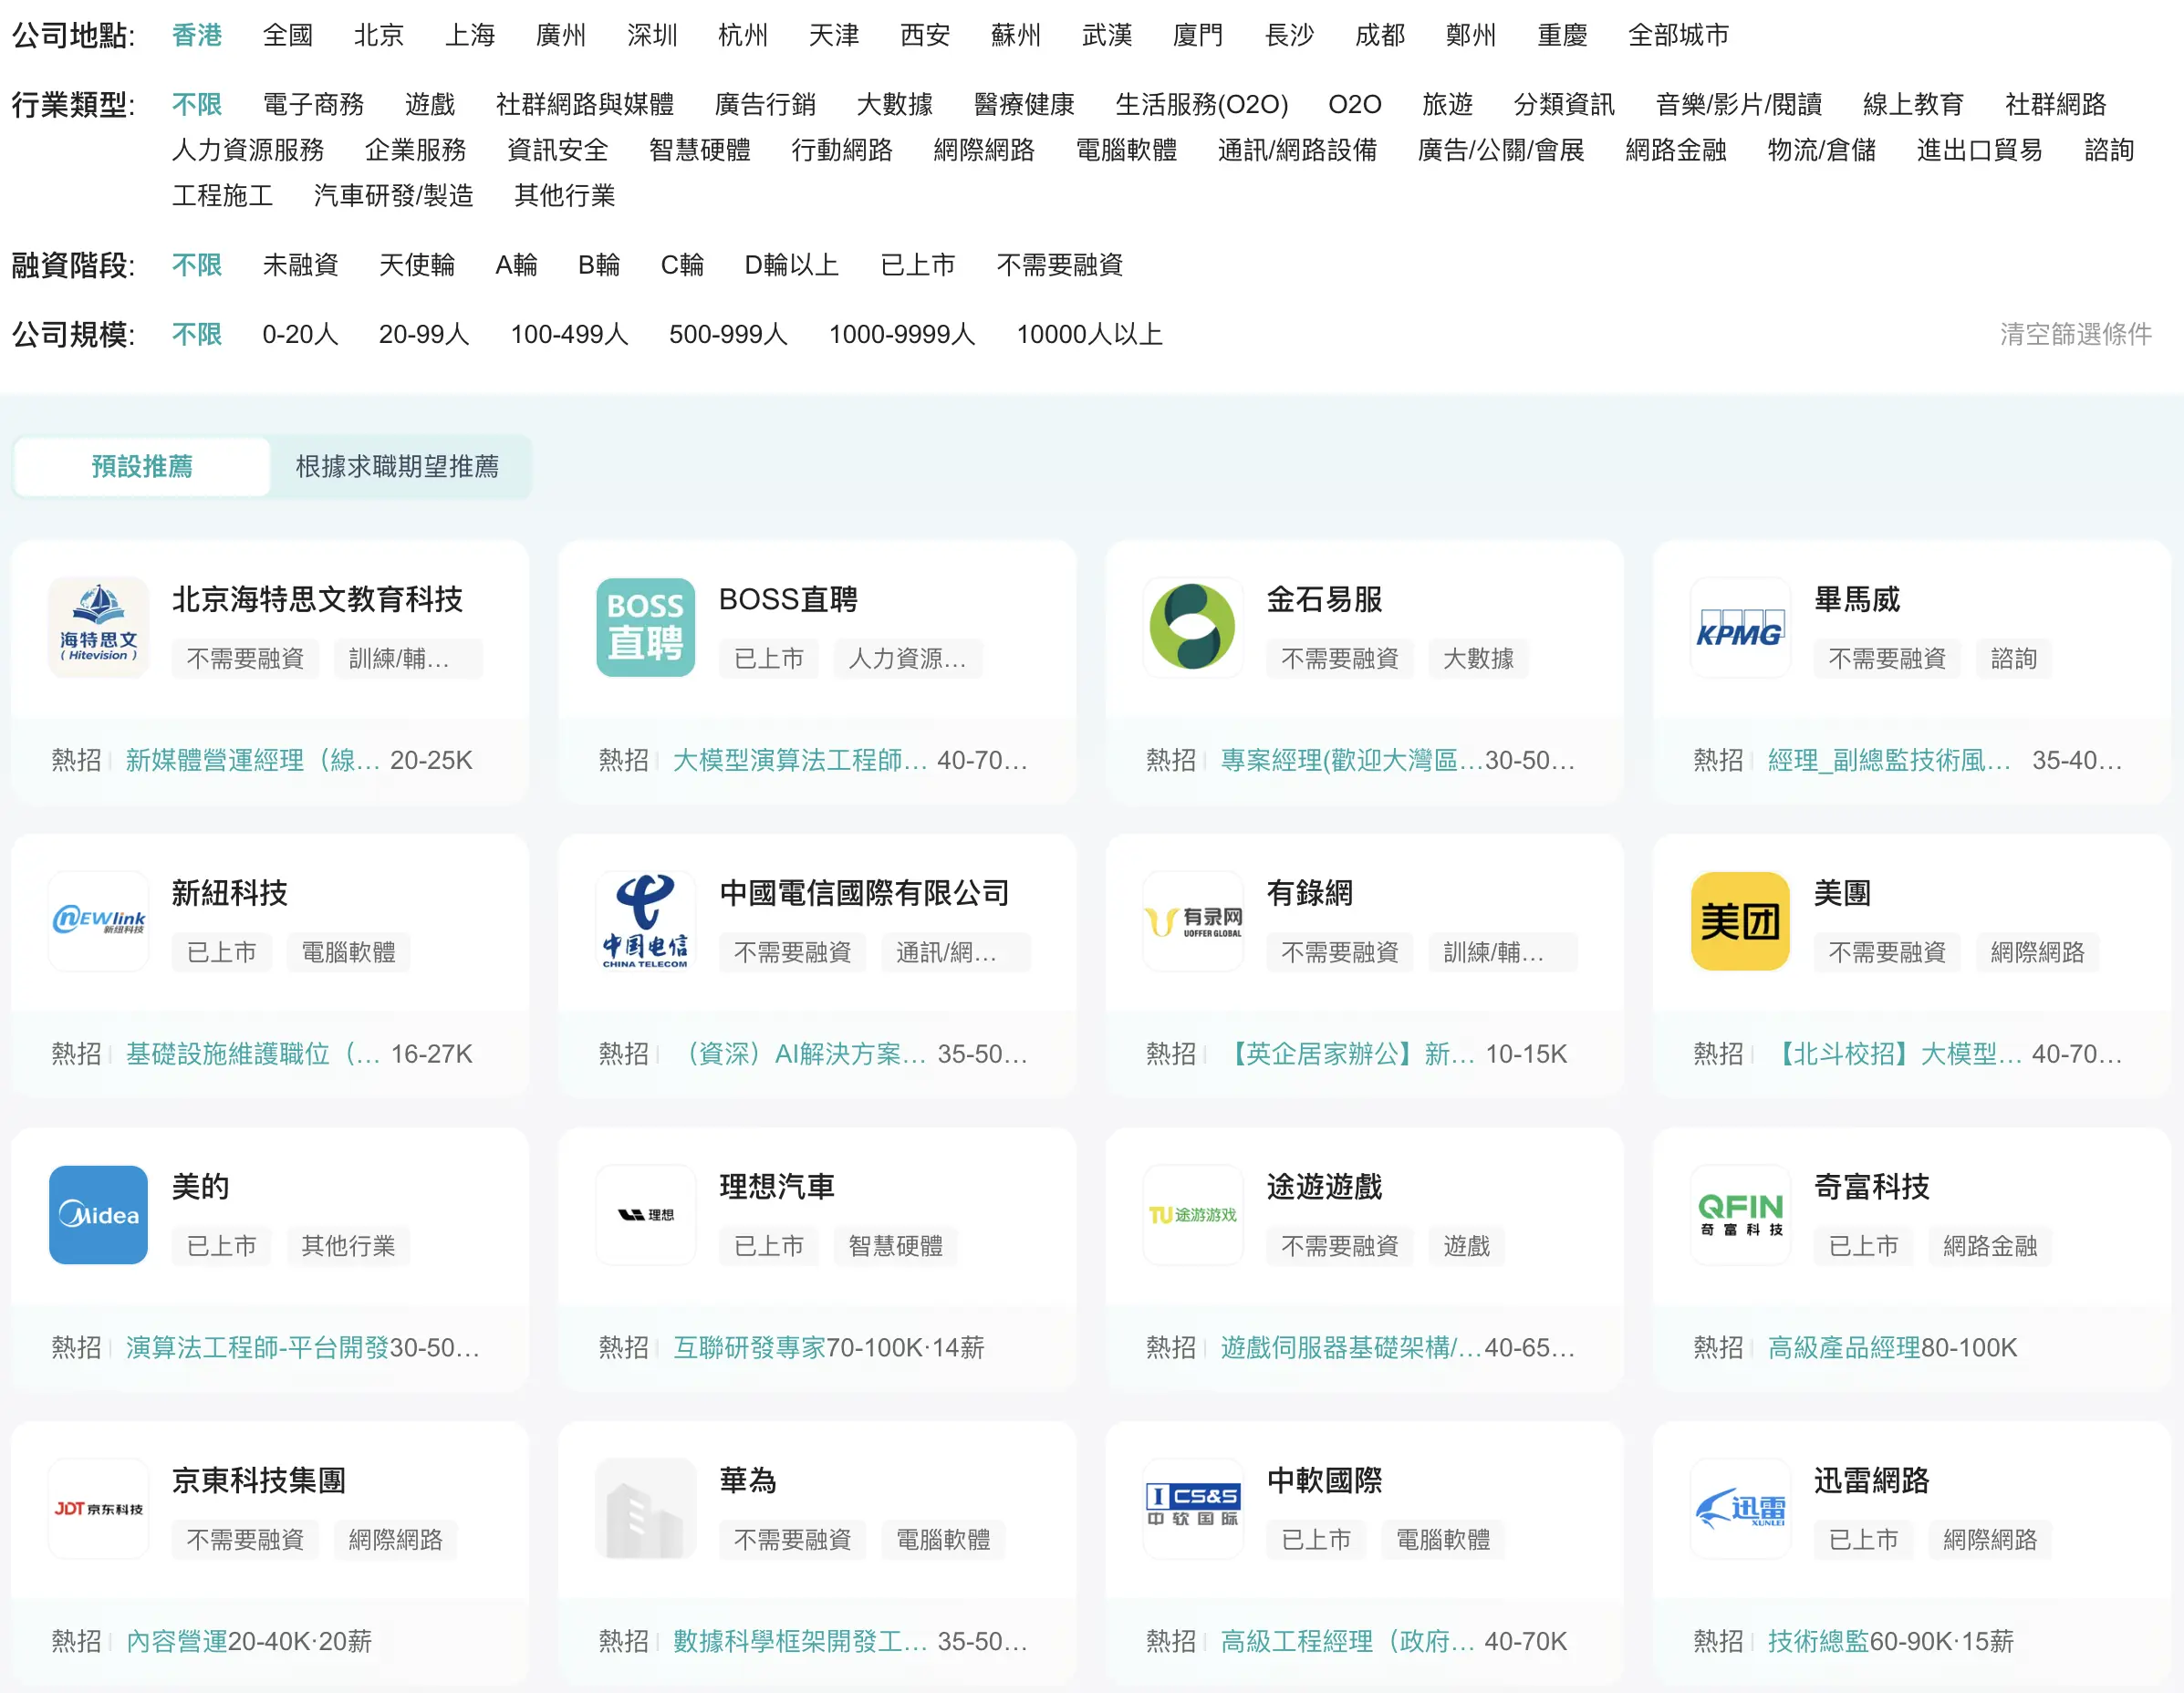Image resolution: width=2184 pixels, height=1693 pixels.
Task: Open job 高級產品經理 80-100K
Action: (1843, 1347)
